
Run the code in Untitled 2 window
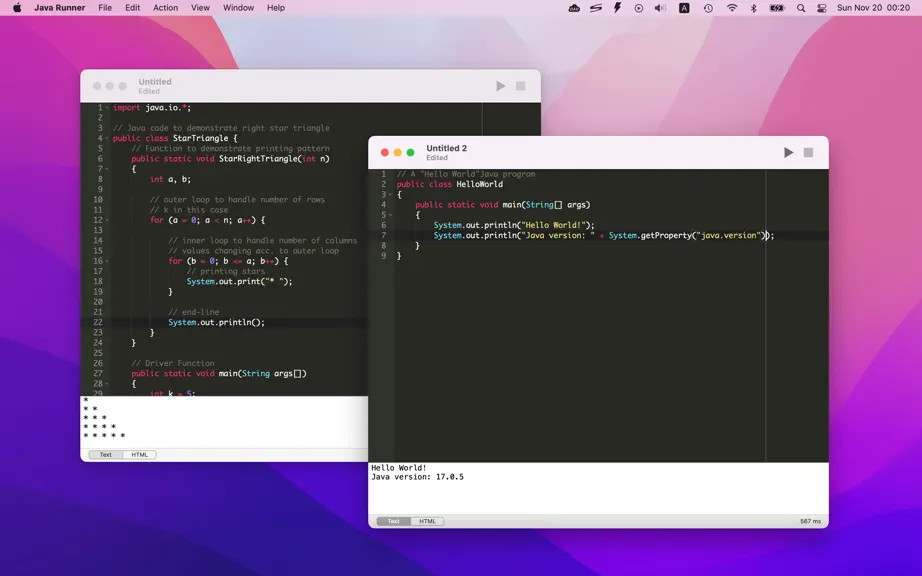[789, 153]
